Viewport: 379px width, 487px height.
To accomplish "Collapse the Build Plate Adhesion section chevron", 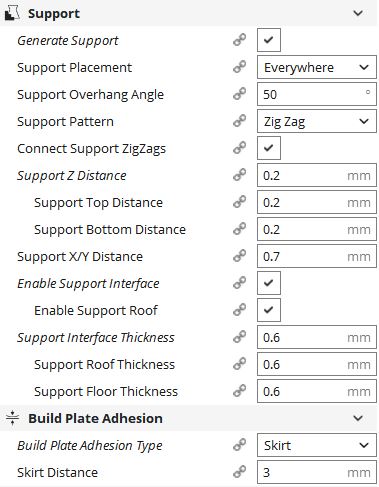I will tap(358, 418).
